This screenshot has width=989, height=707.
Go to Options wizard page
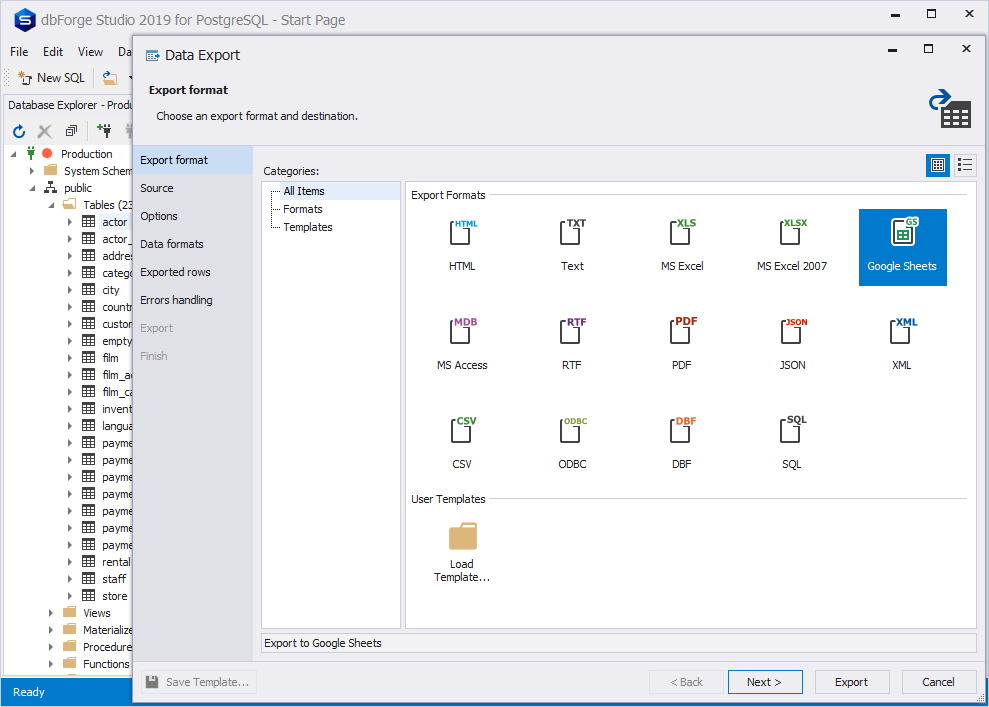click(193, 216)
